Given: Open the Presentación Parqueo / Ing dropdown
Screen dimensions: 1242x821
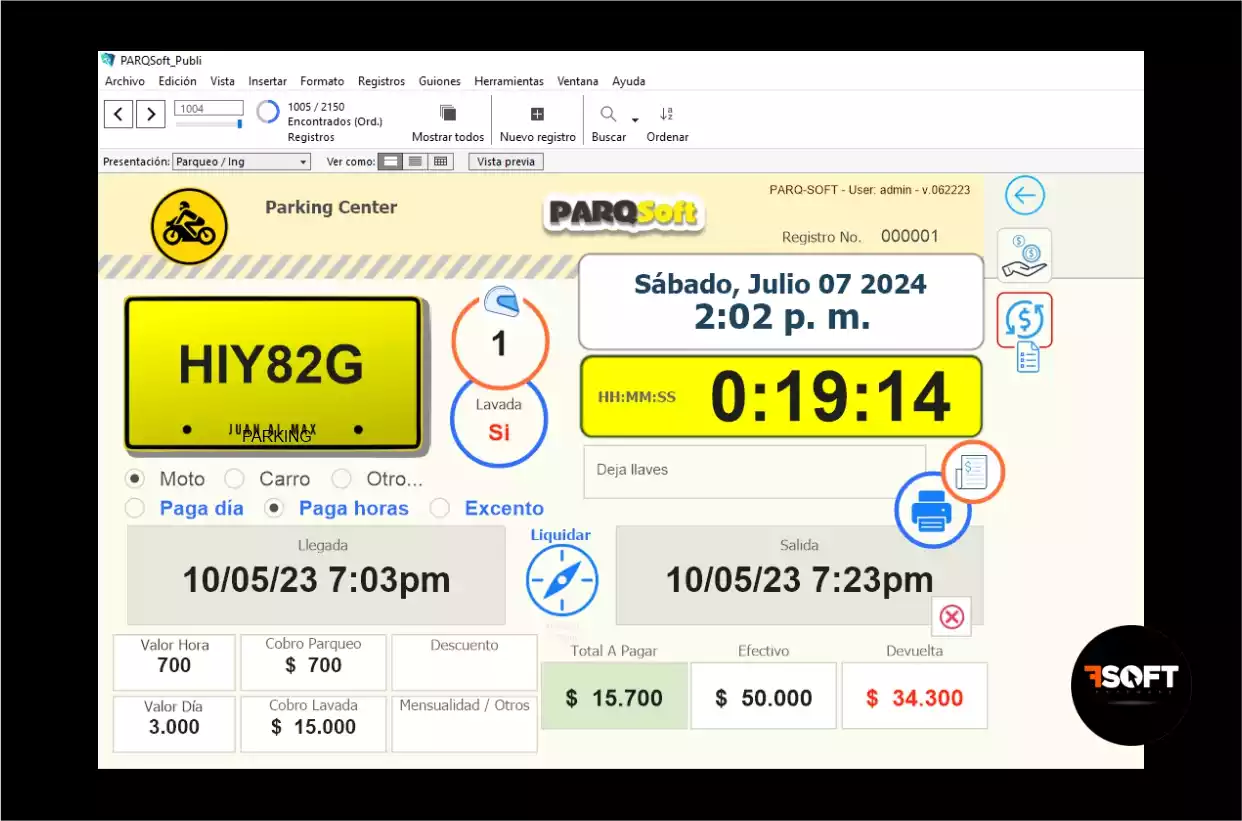Looking at the screenshot, I should point(241,161).
